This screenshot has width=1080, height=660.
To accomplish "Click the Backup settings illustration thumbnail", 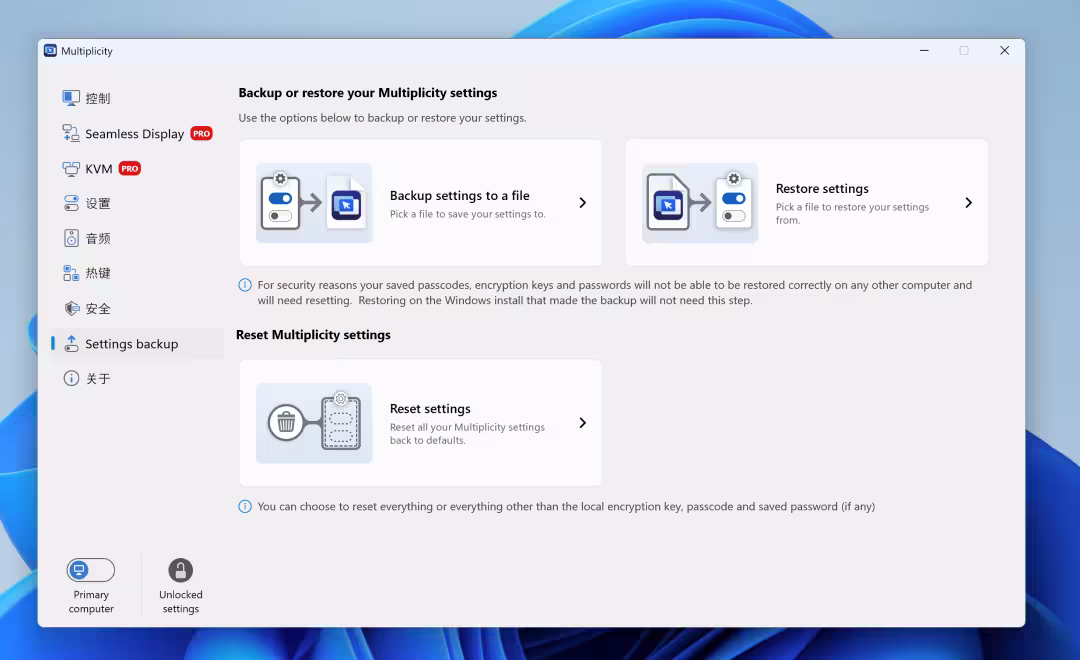I will click(x=314, y=203).
